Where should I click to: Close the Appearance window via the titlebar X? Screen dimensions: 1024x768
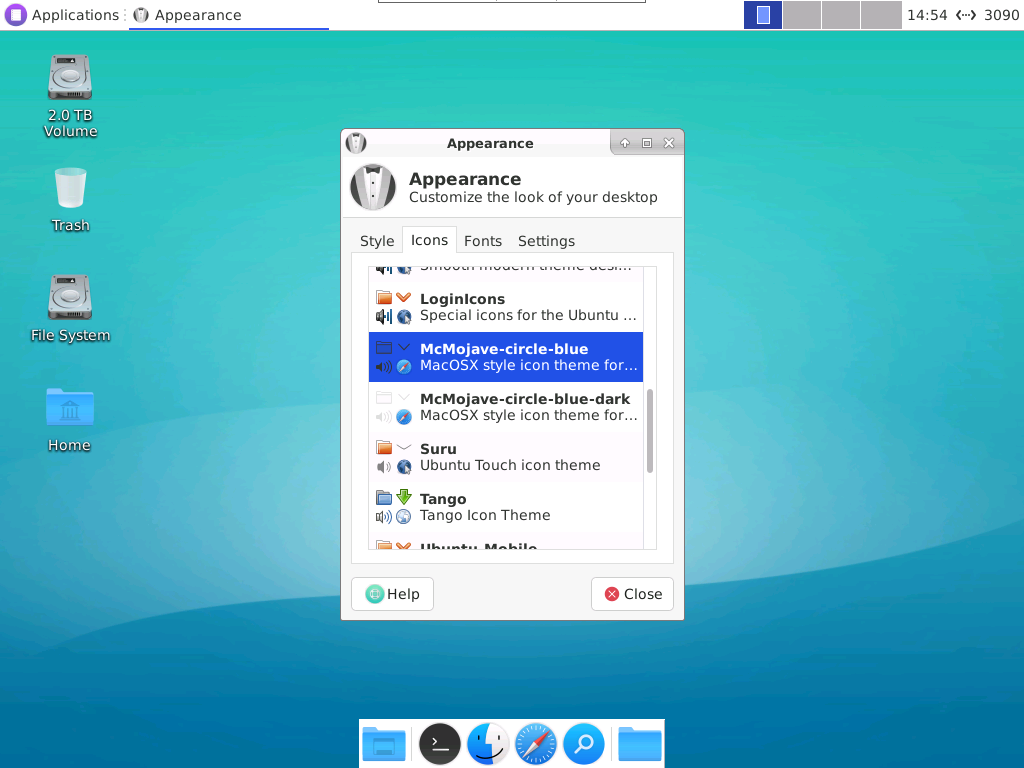[669, 143]
